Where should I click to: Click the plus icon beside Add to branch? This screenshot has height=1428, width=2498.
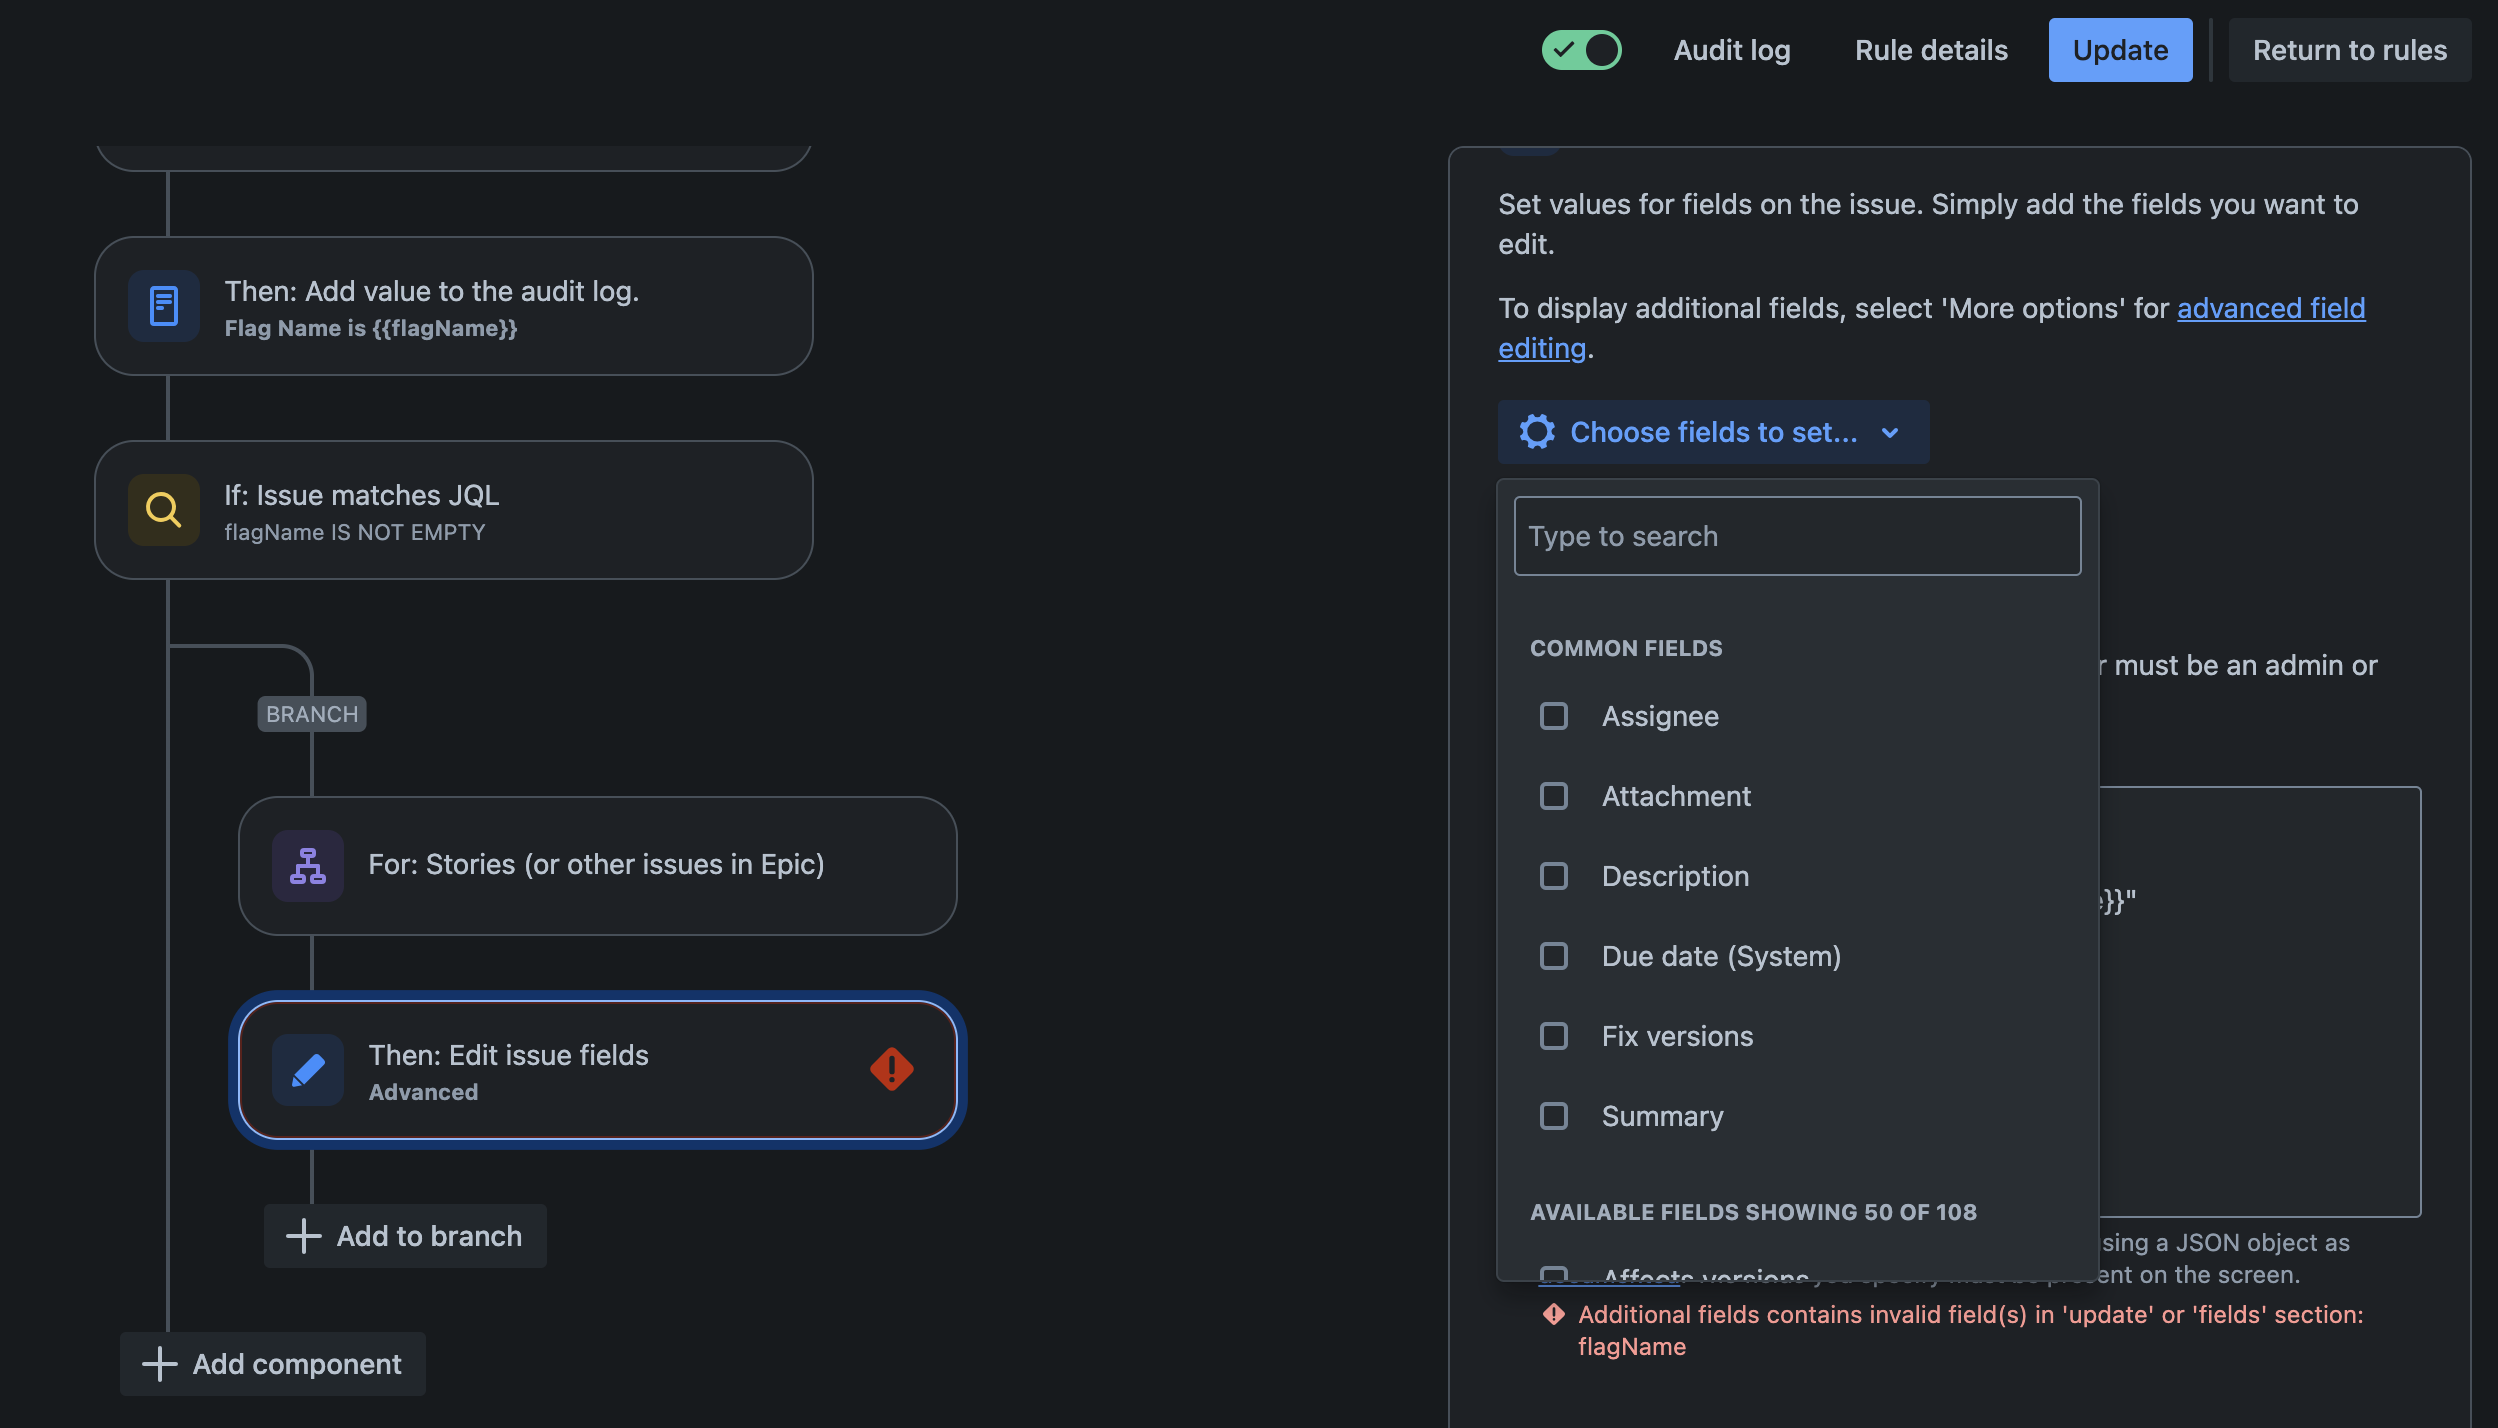click(x=304, y=1236)
